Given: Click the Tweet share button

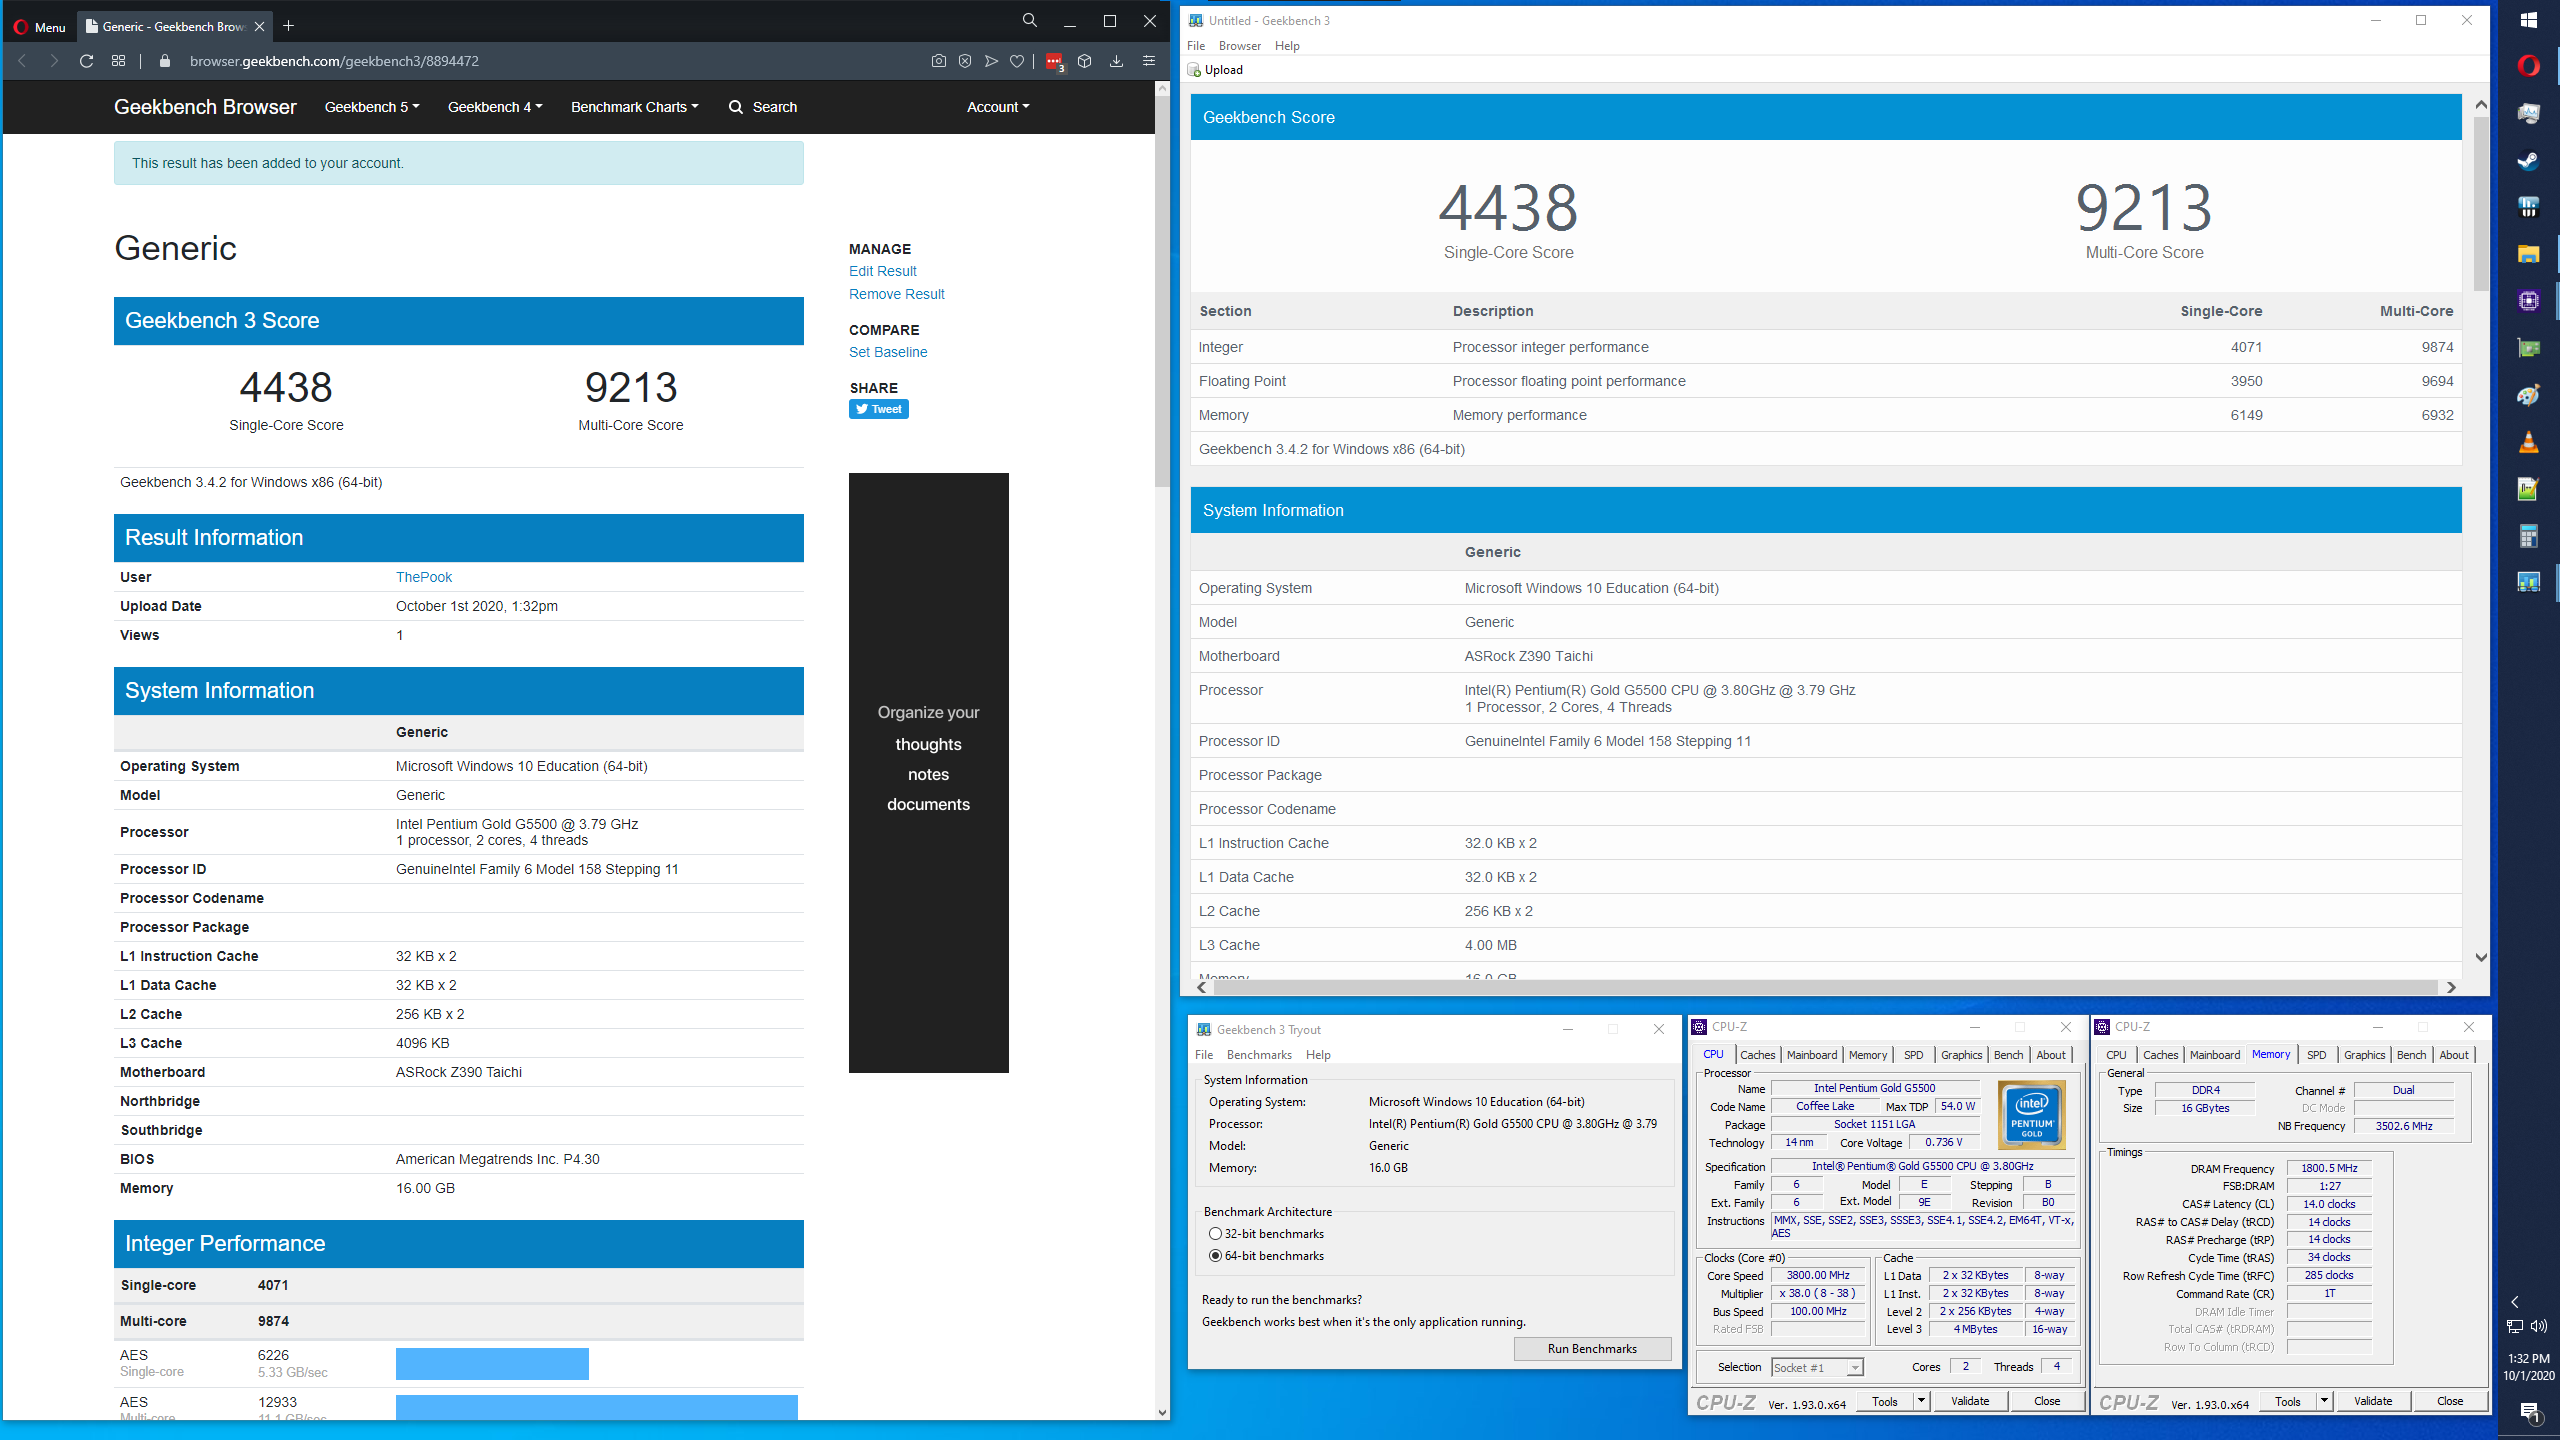Looking at the screenshot, I should point(879,409).
